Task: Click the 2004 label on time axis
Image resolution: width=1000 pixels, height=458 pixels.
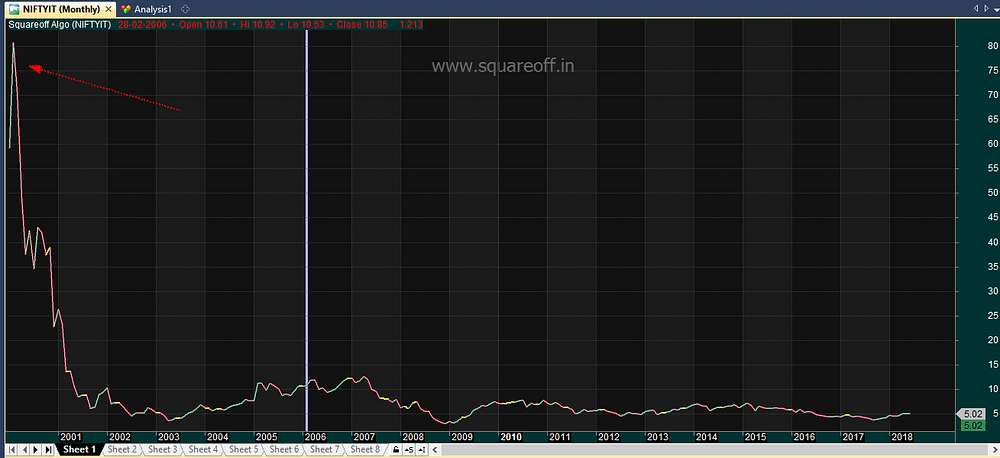Action: pyautogui.click(x=217, y=437)
